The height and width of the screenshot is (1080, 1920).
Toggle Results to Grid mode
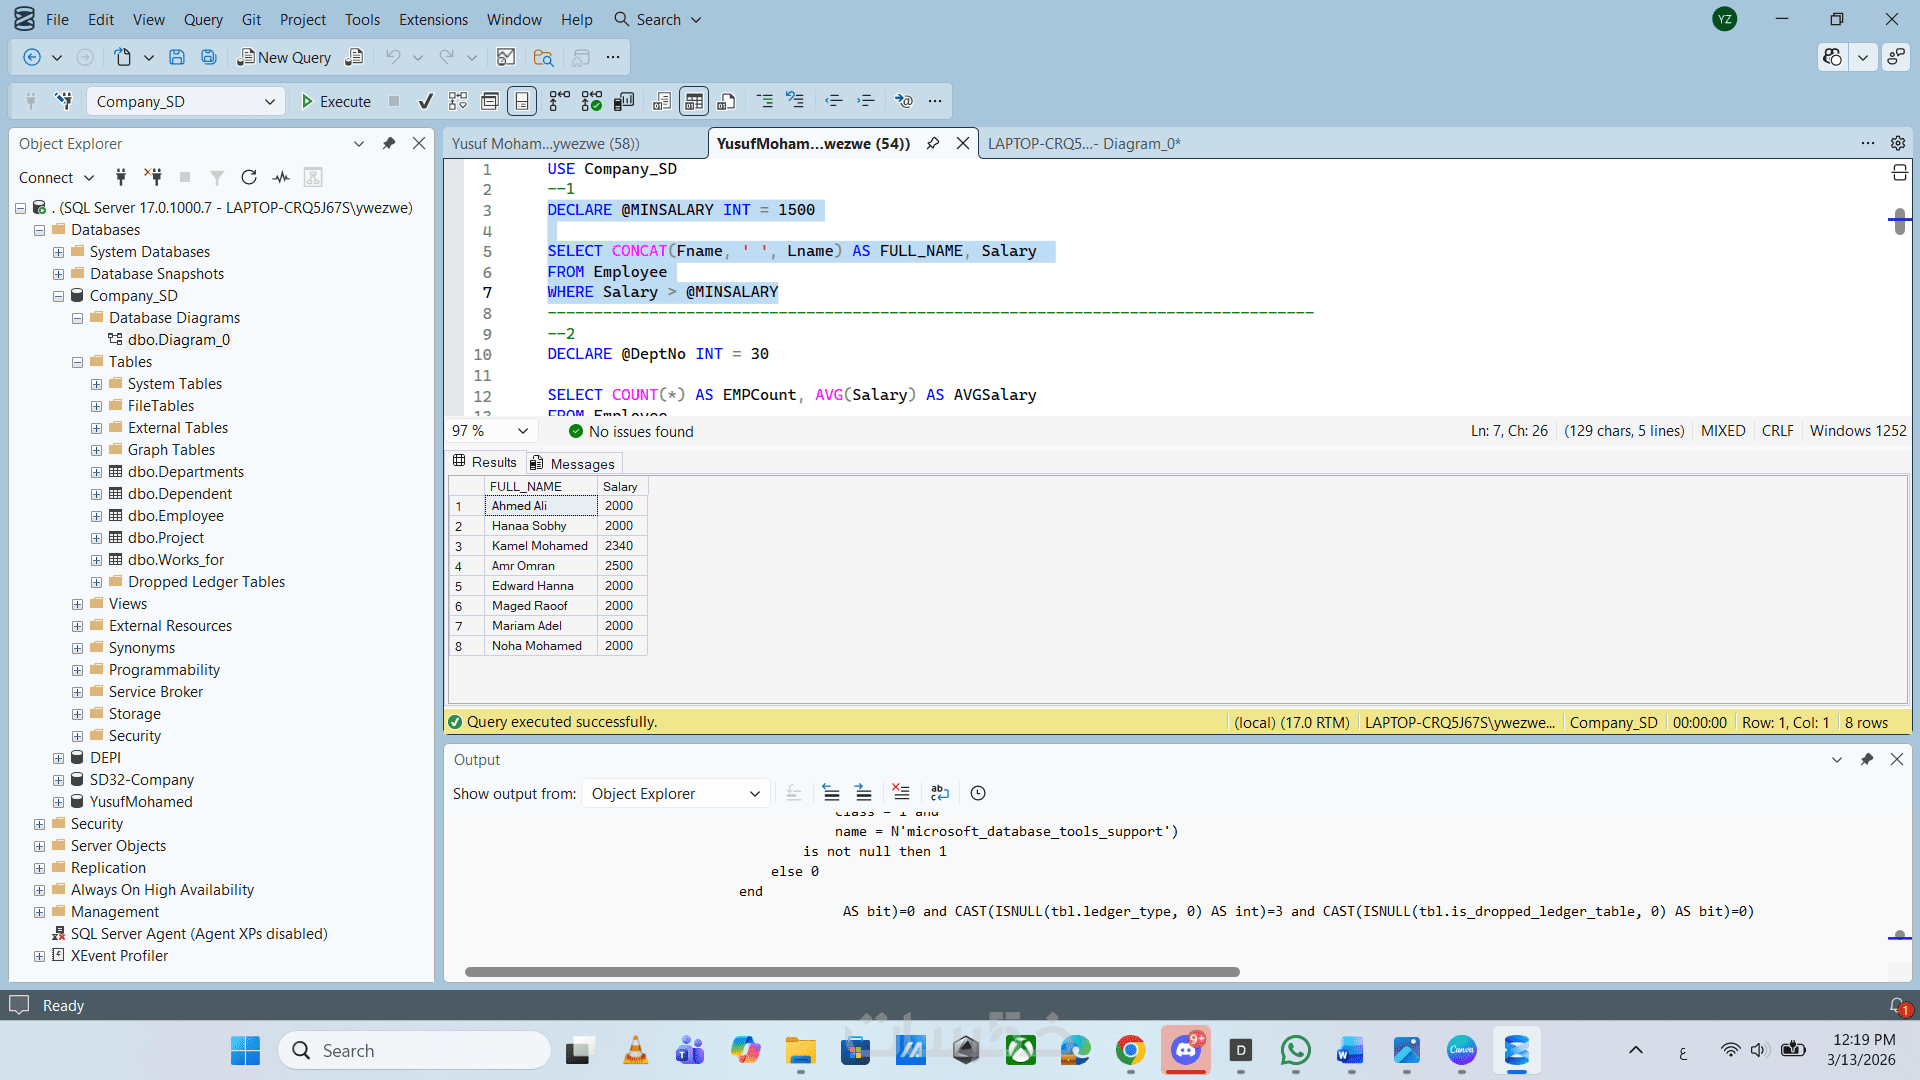[x=694, y=101]
